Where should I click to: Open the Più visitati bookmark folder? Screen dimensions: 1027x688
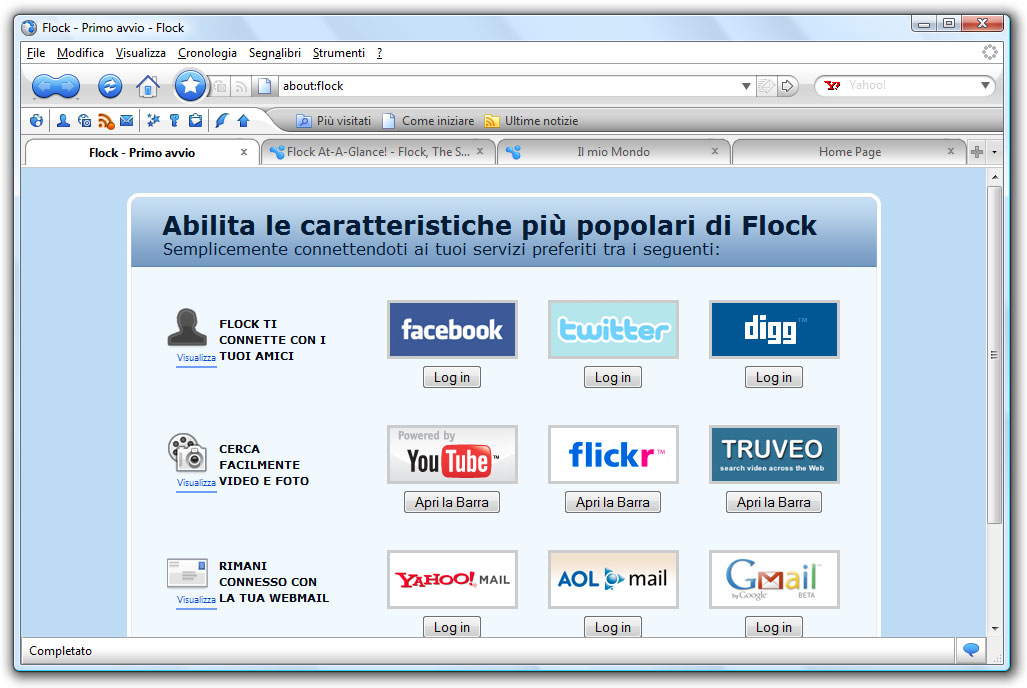click(333, 121)
